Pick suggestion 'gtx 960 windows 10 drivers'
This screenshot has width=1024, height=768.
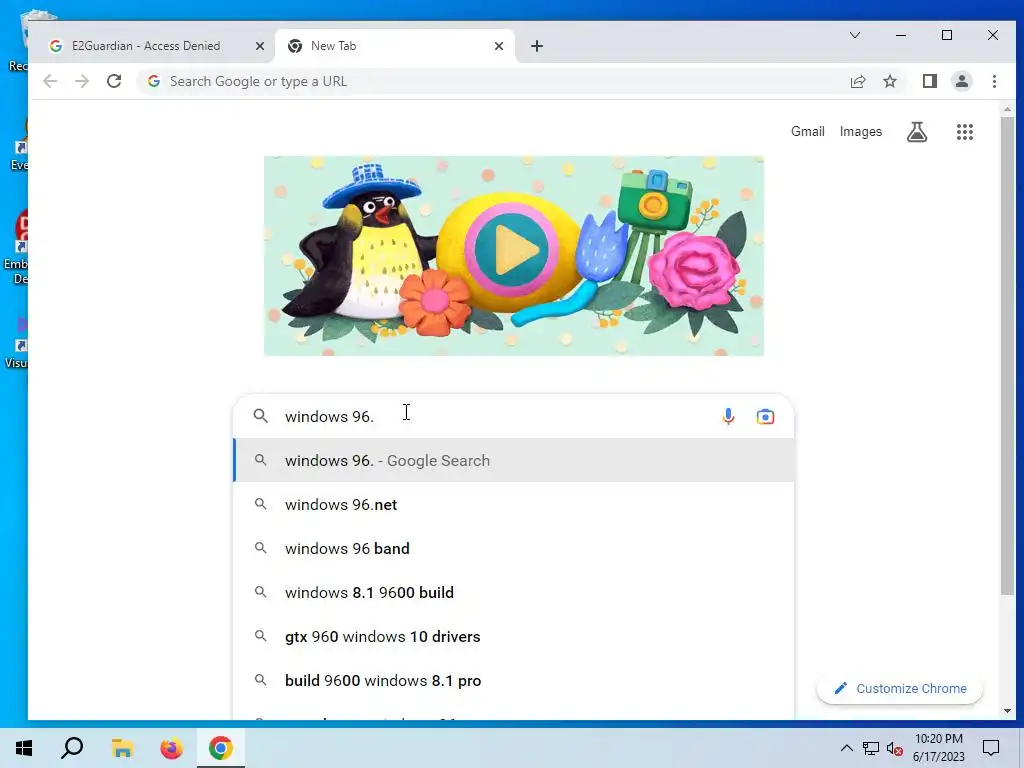point(514,636)
